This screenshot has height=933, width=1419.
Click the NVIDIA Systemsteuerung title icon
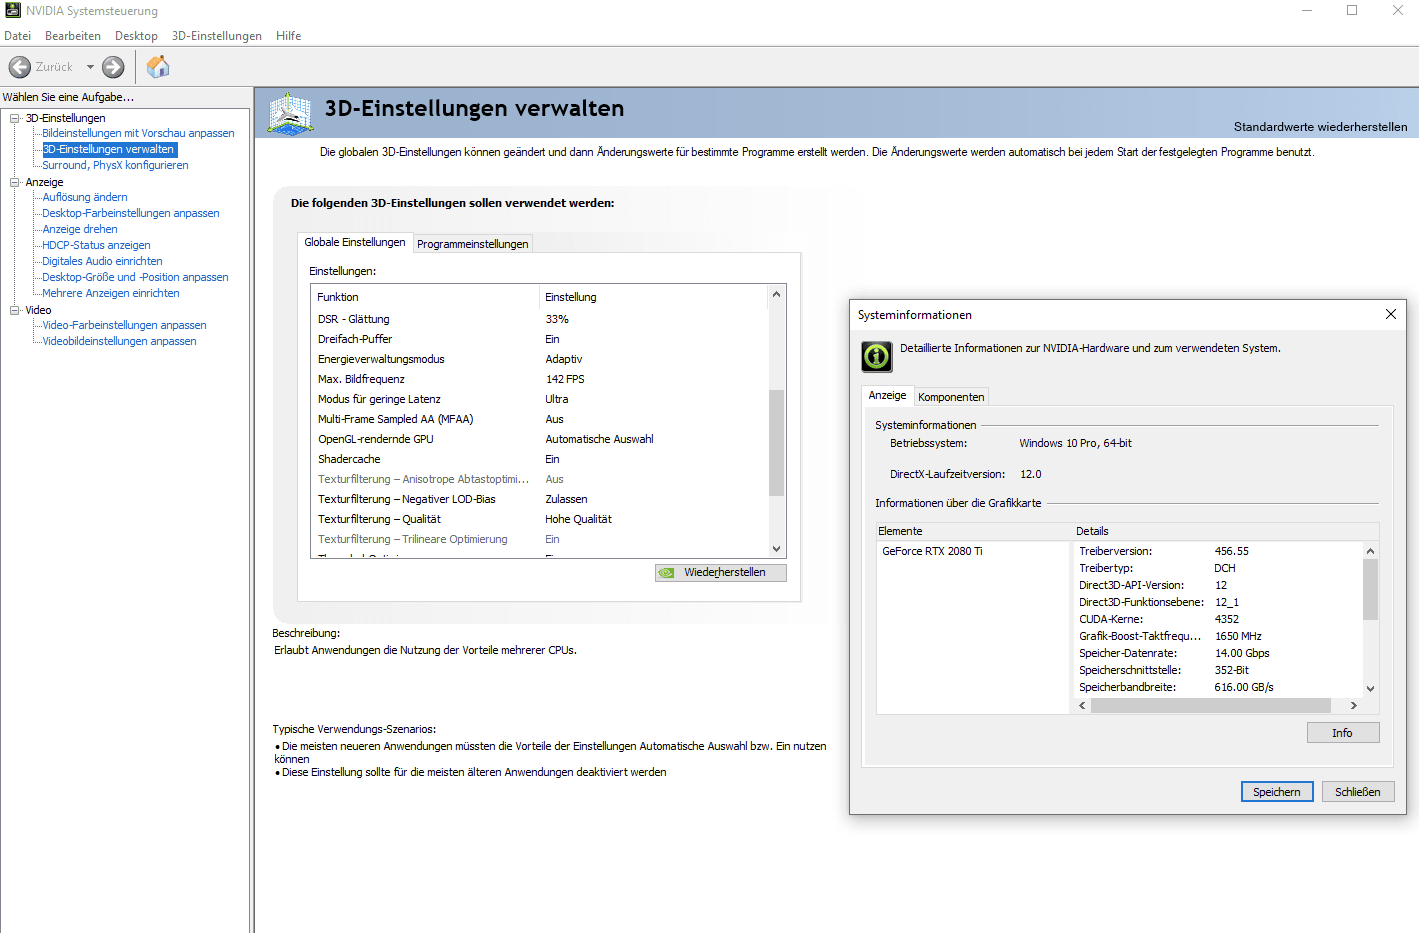click(12, 10)
